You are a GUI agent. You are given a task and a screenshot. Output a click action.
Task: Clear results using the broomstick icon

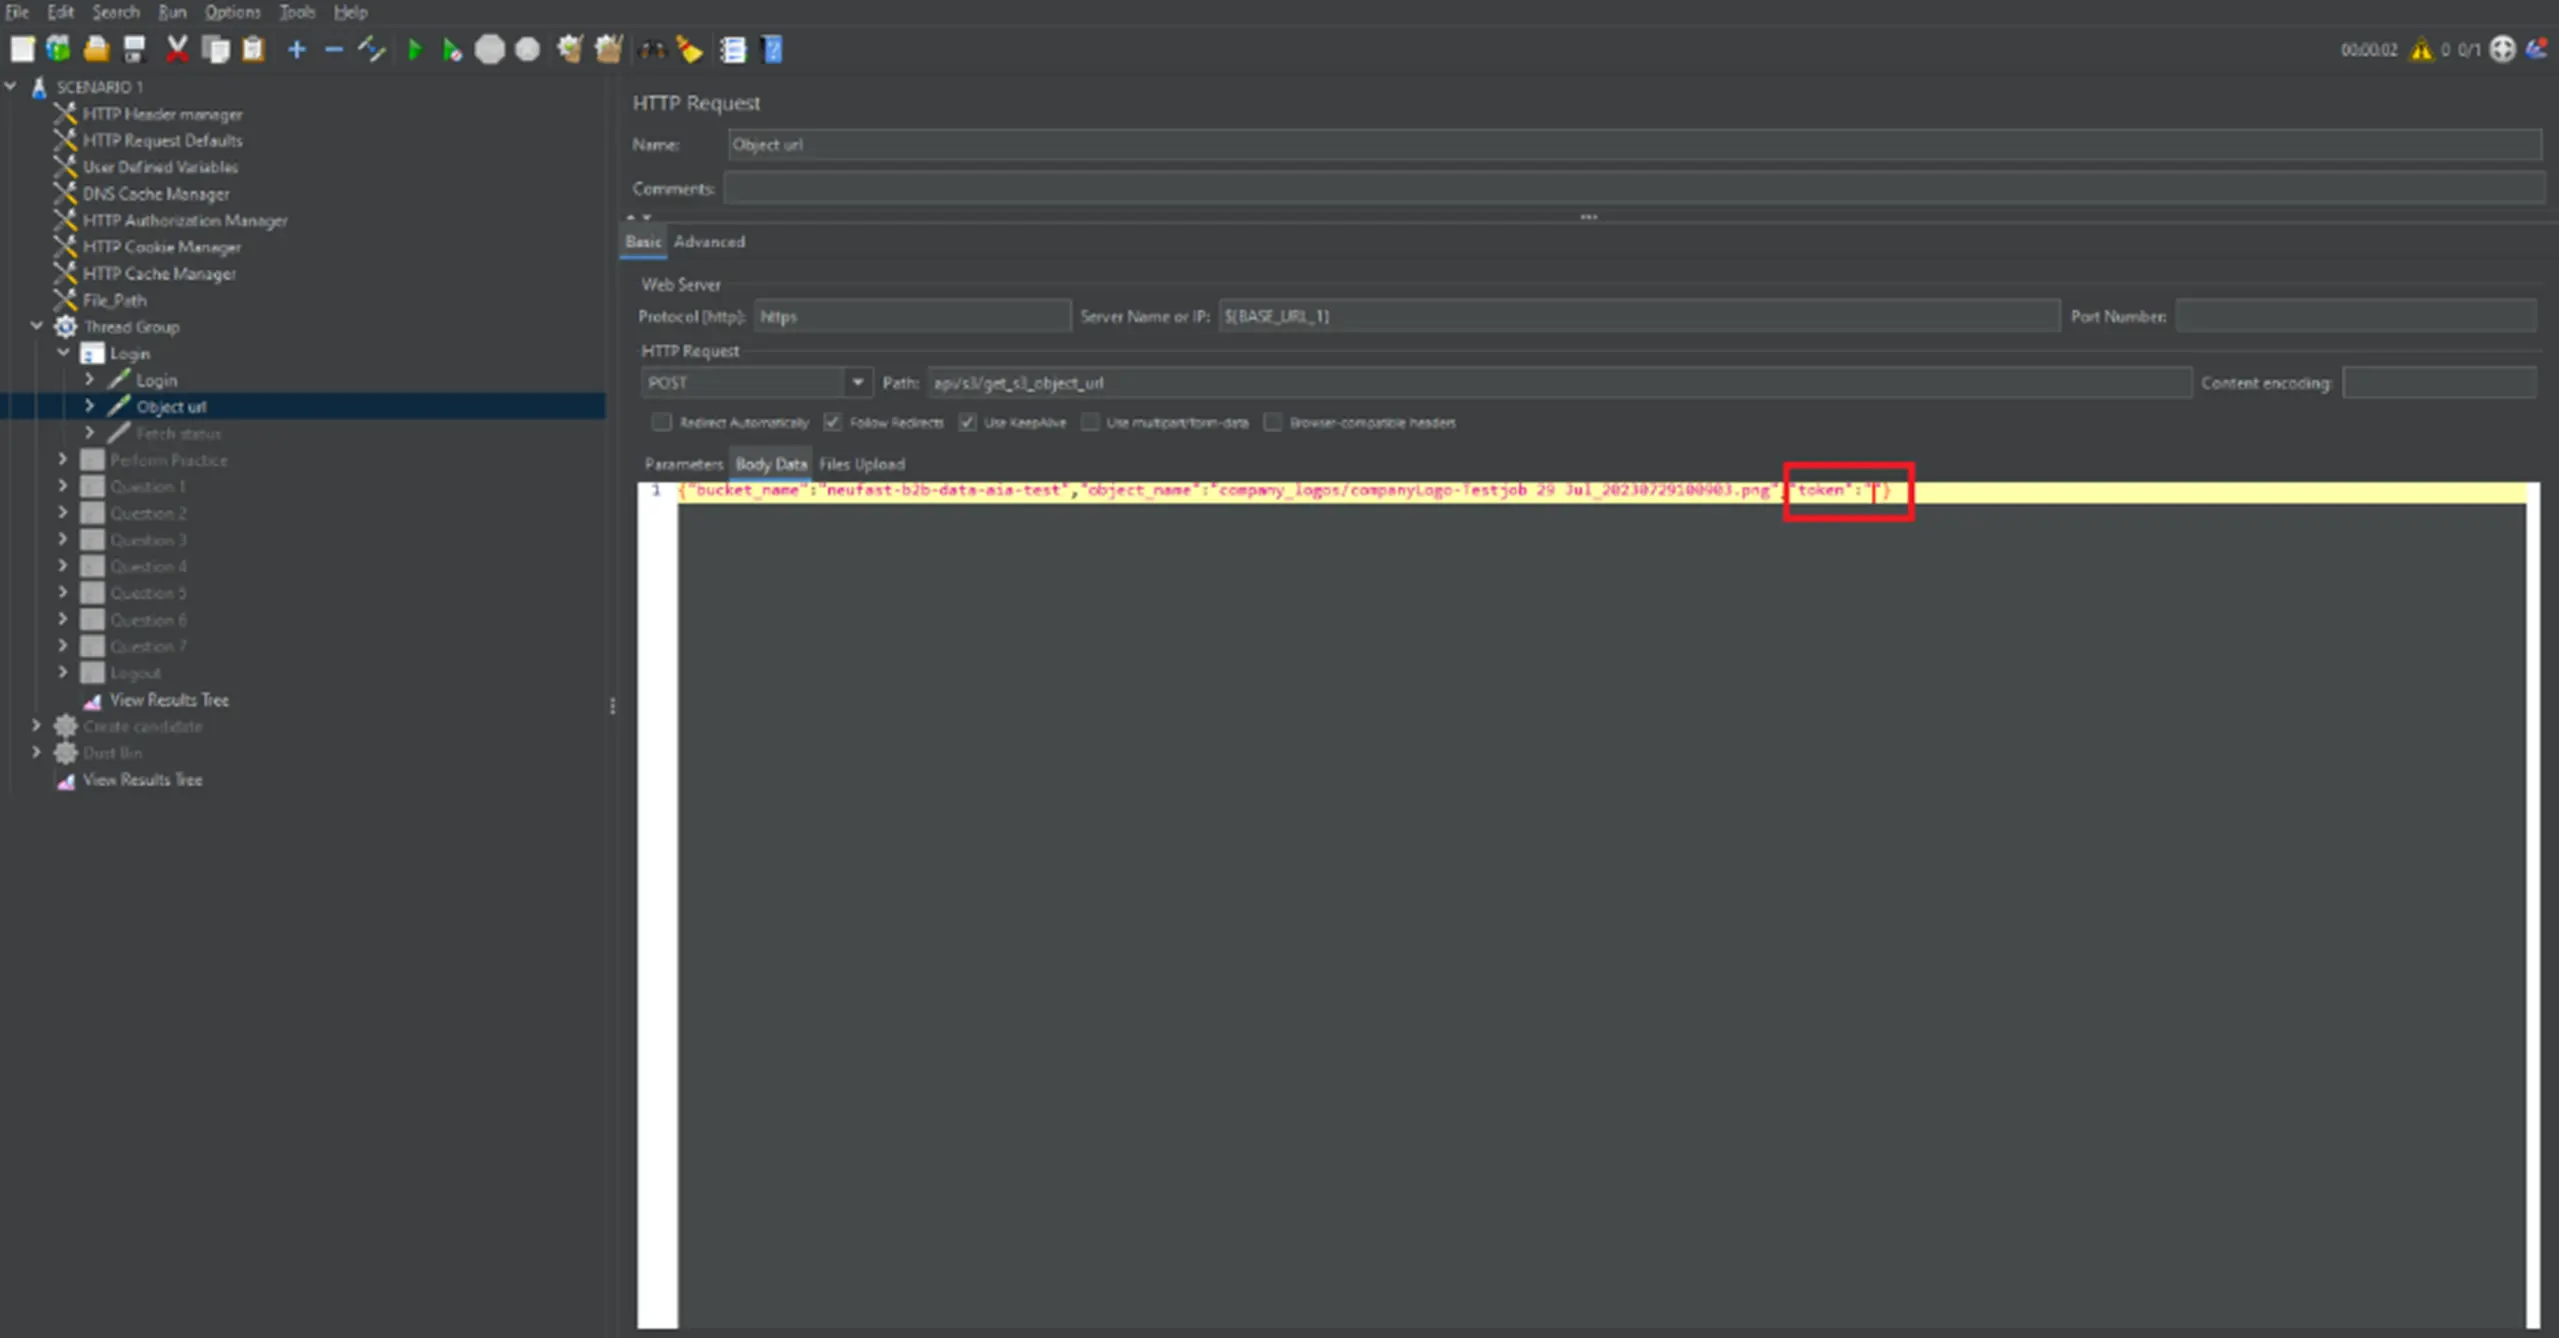click(691, 49)
